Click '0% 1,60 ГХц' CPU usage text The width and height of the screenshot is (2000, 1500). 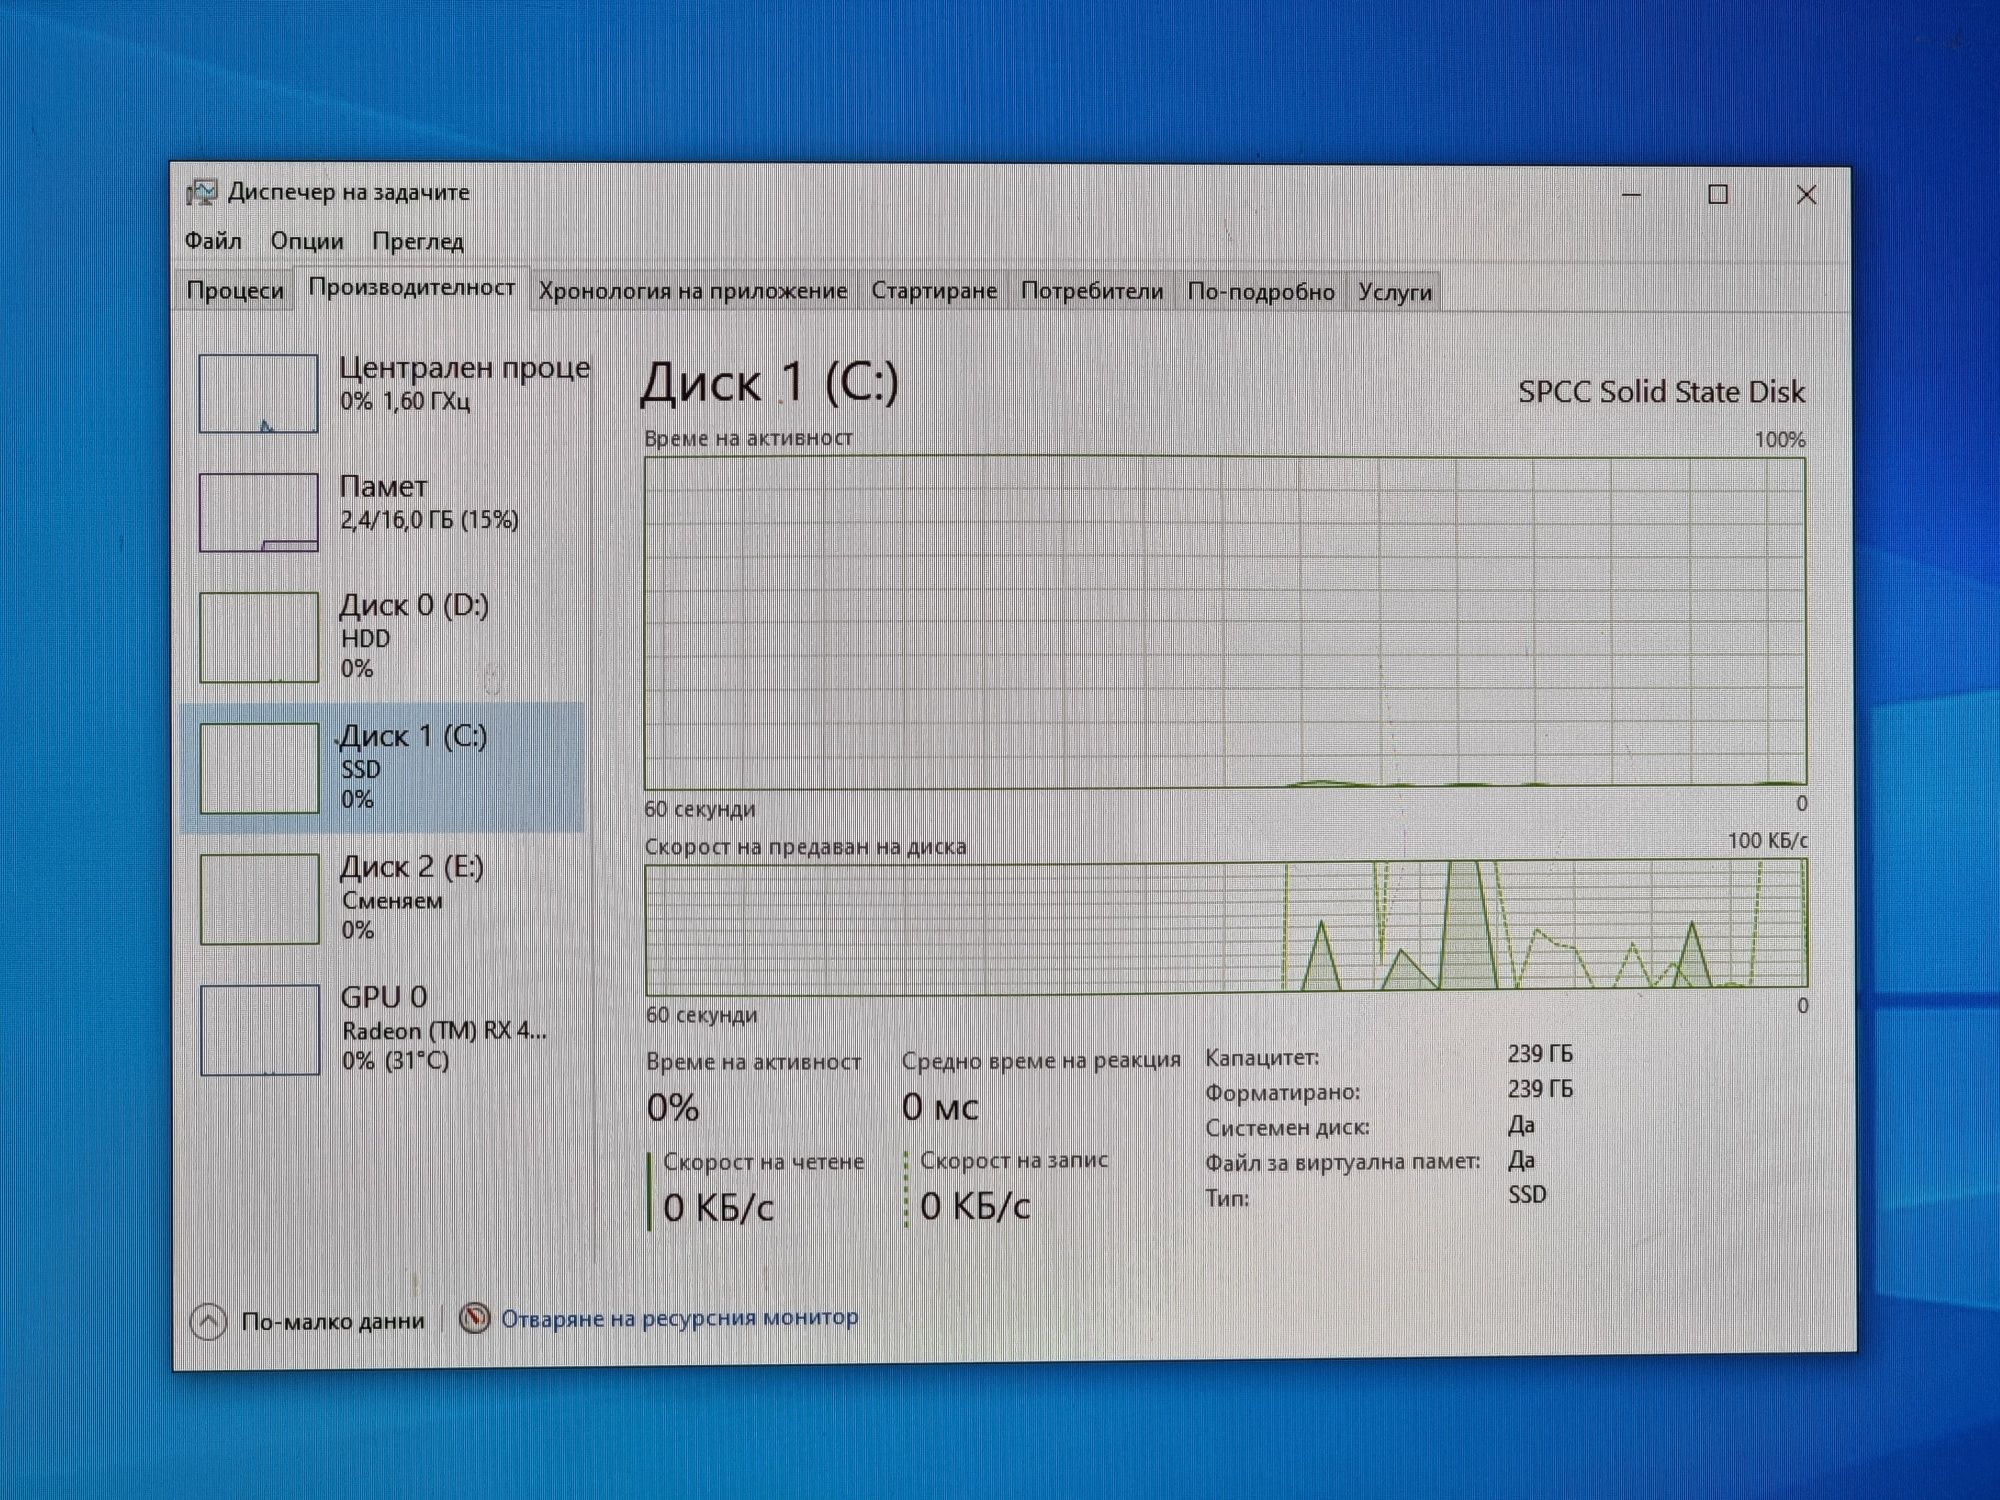click(405, 401)
